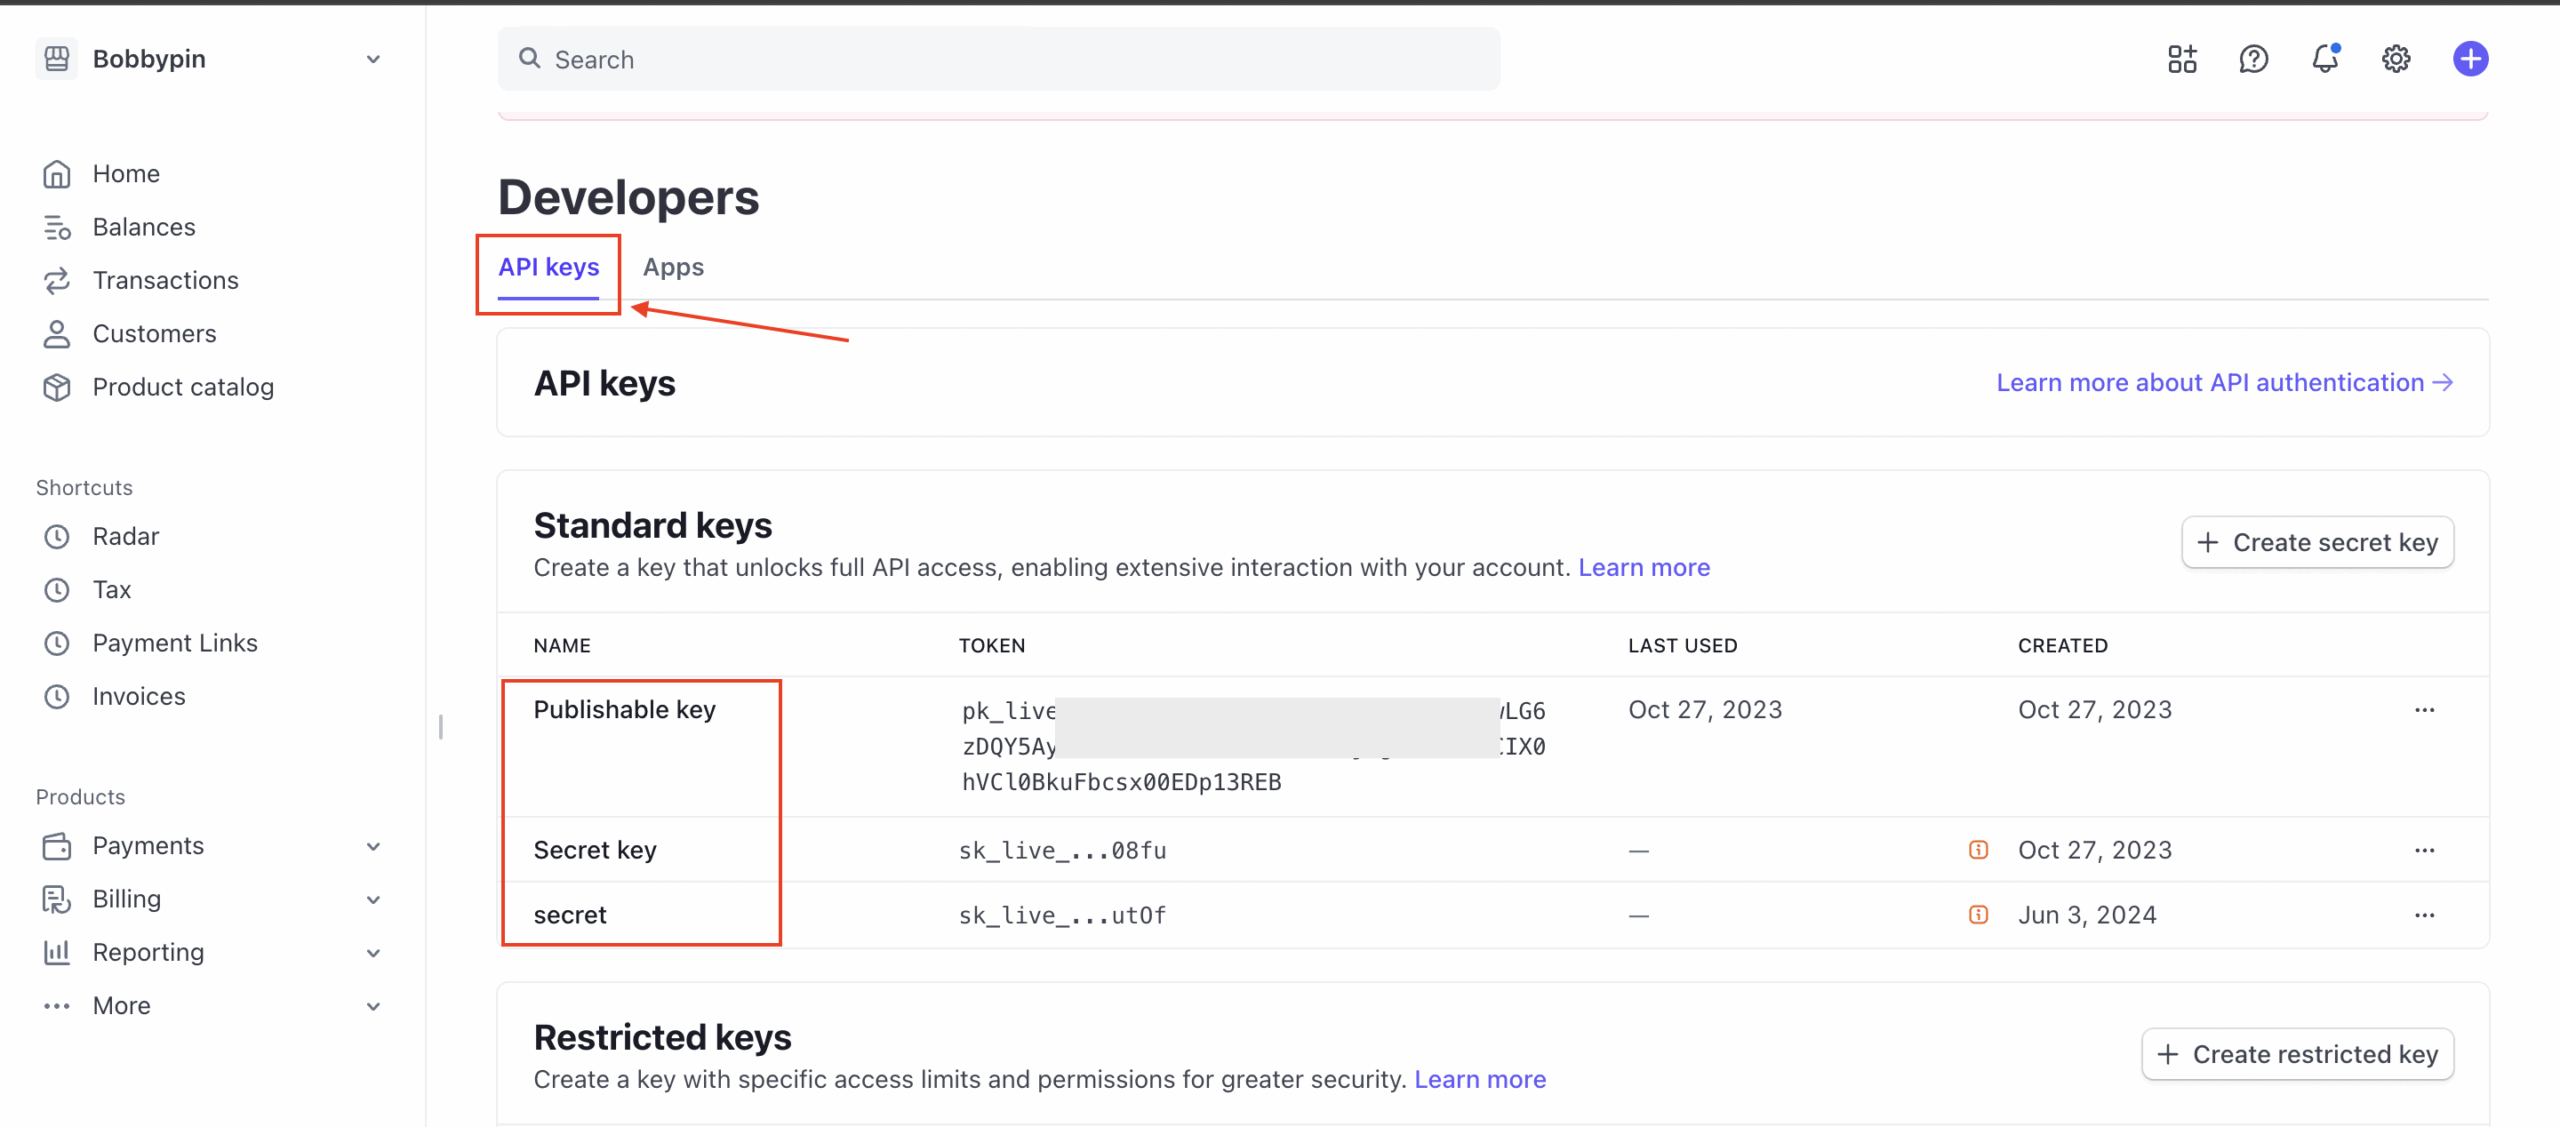Image resolution: width=2560 pixels, height=1127 pixels.
Task: Open options menu for Publishable key row
Action: (2424, 710)
